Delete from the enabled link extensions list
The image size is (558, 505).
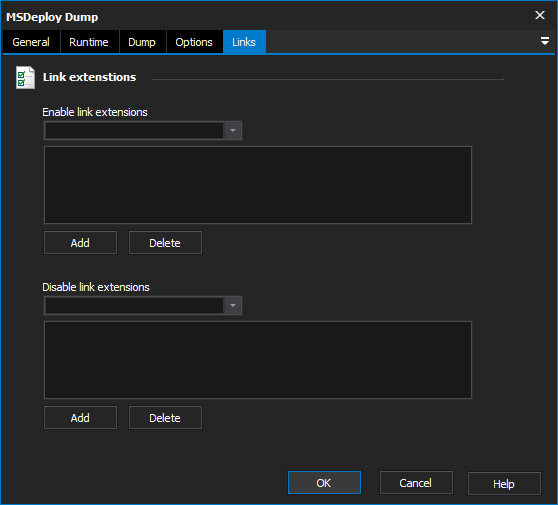pyautogui.click(x=165, y=243)
